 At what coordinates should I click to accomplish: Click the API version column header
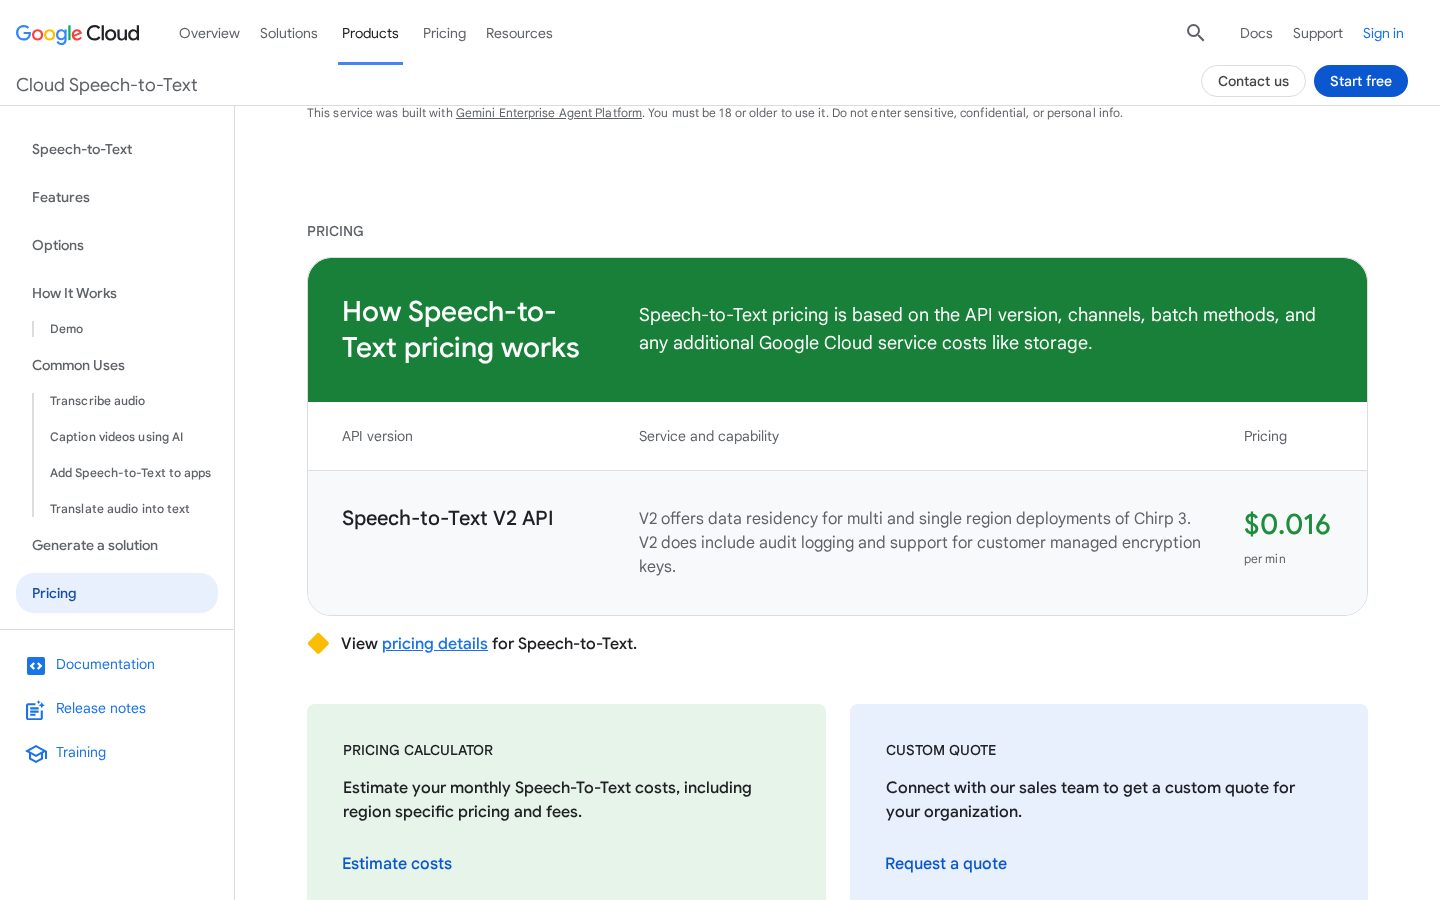coord(377,436)
